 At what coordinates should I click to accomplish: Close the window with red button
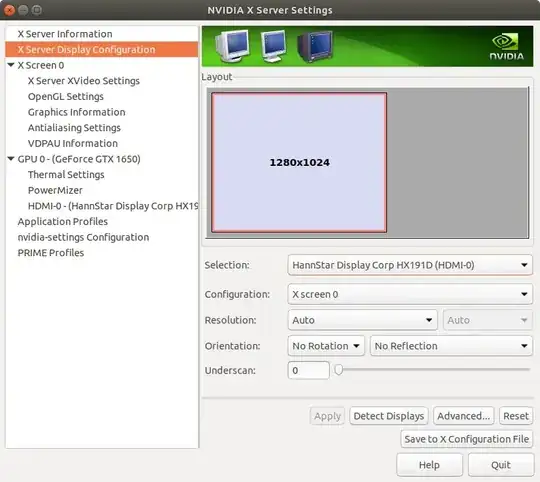click(9, 10)
